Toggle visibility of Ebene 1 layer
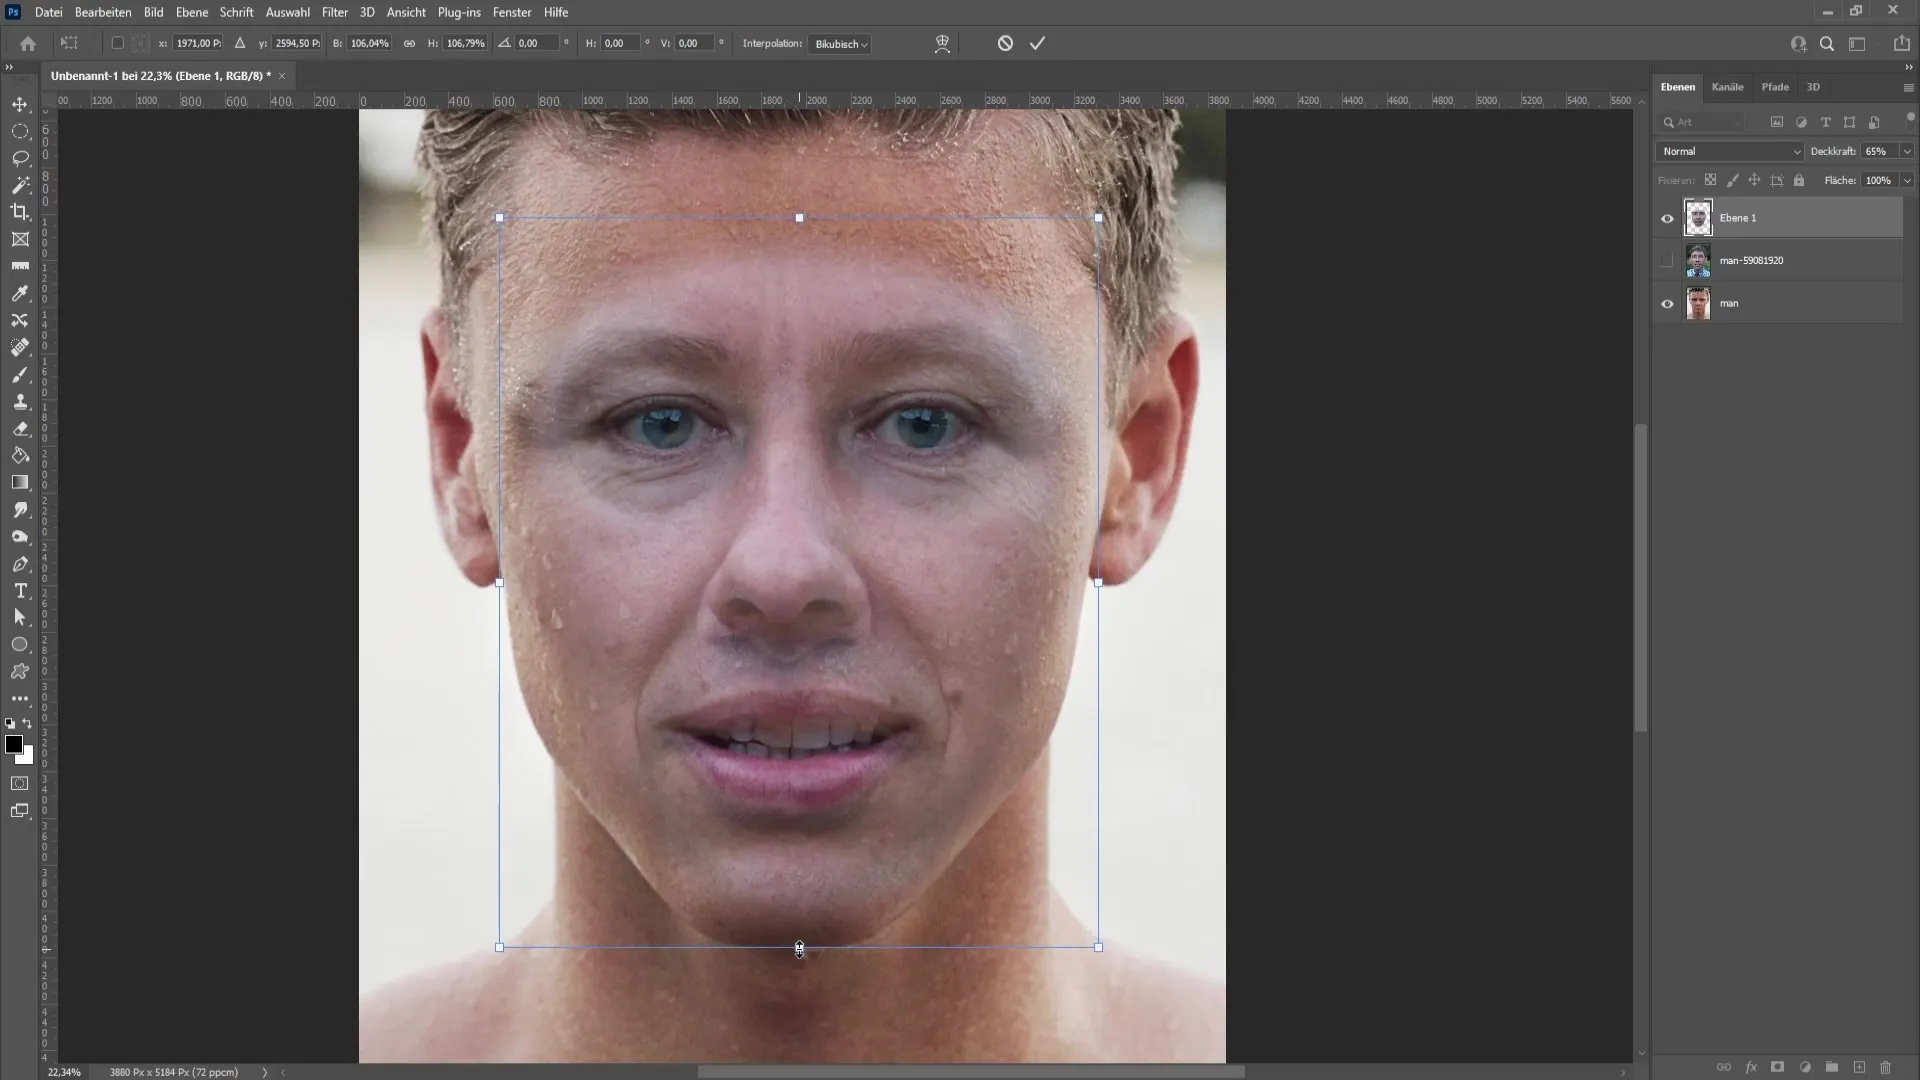The width and height of the screenshot is (1920, 1080). pyautogui.click(x=1667, y=216)
